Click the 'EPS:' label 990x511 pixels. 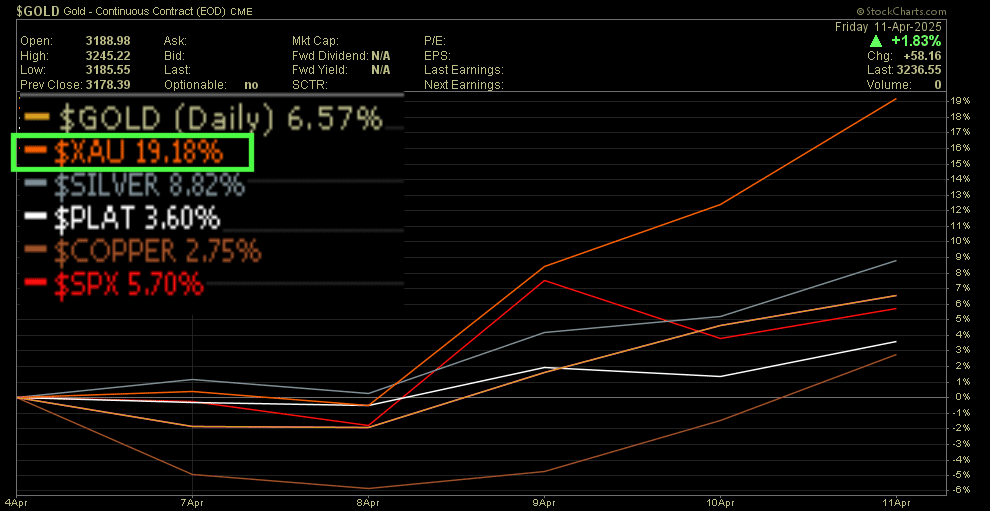click(436, 56)
